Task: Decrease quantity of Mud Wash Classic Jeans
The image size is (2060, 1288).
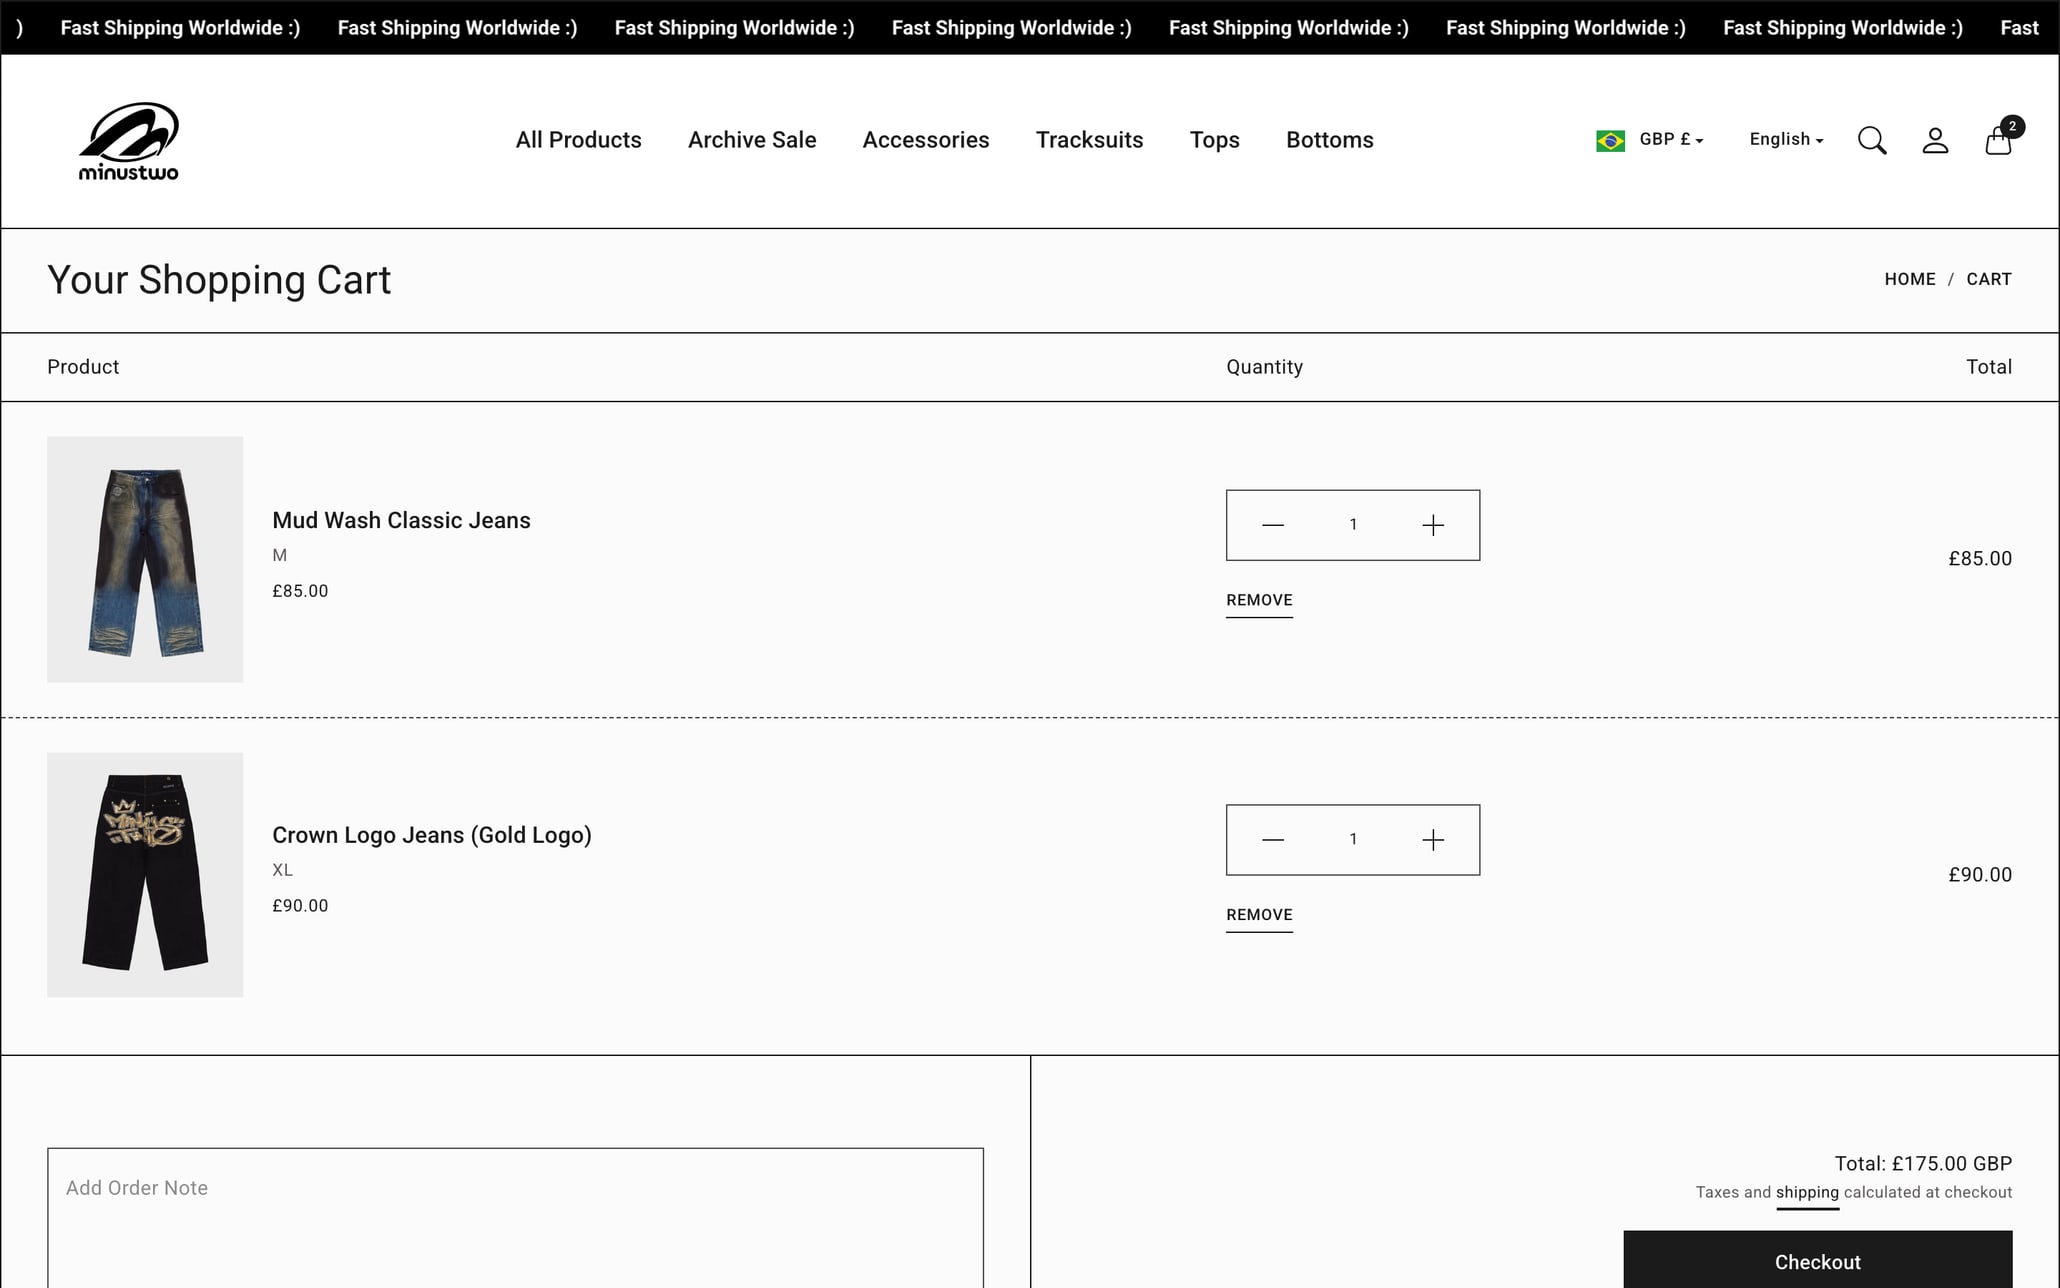Action: (1272, 525)
